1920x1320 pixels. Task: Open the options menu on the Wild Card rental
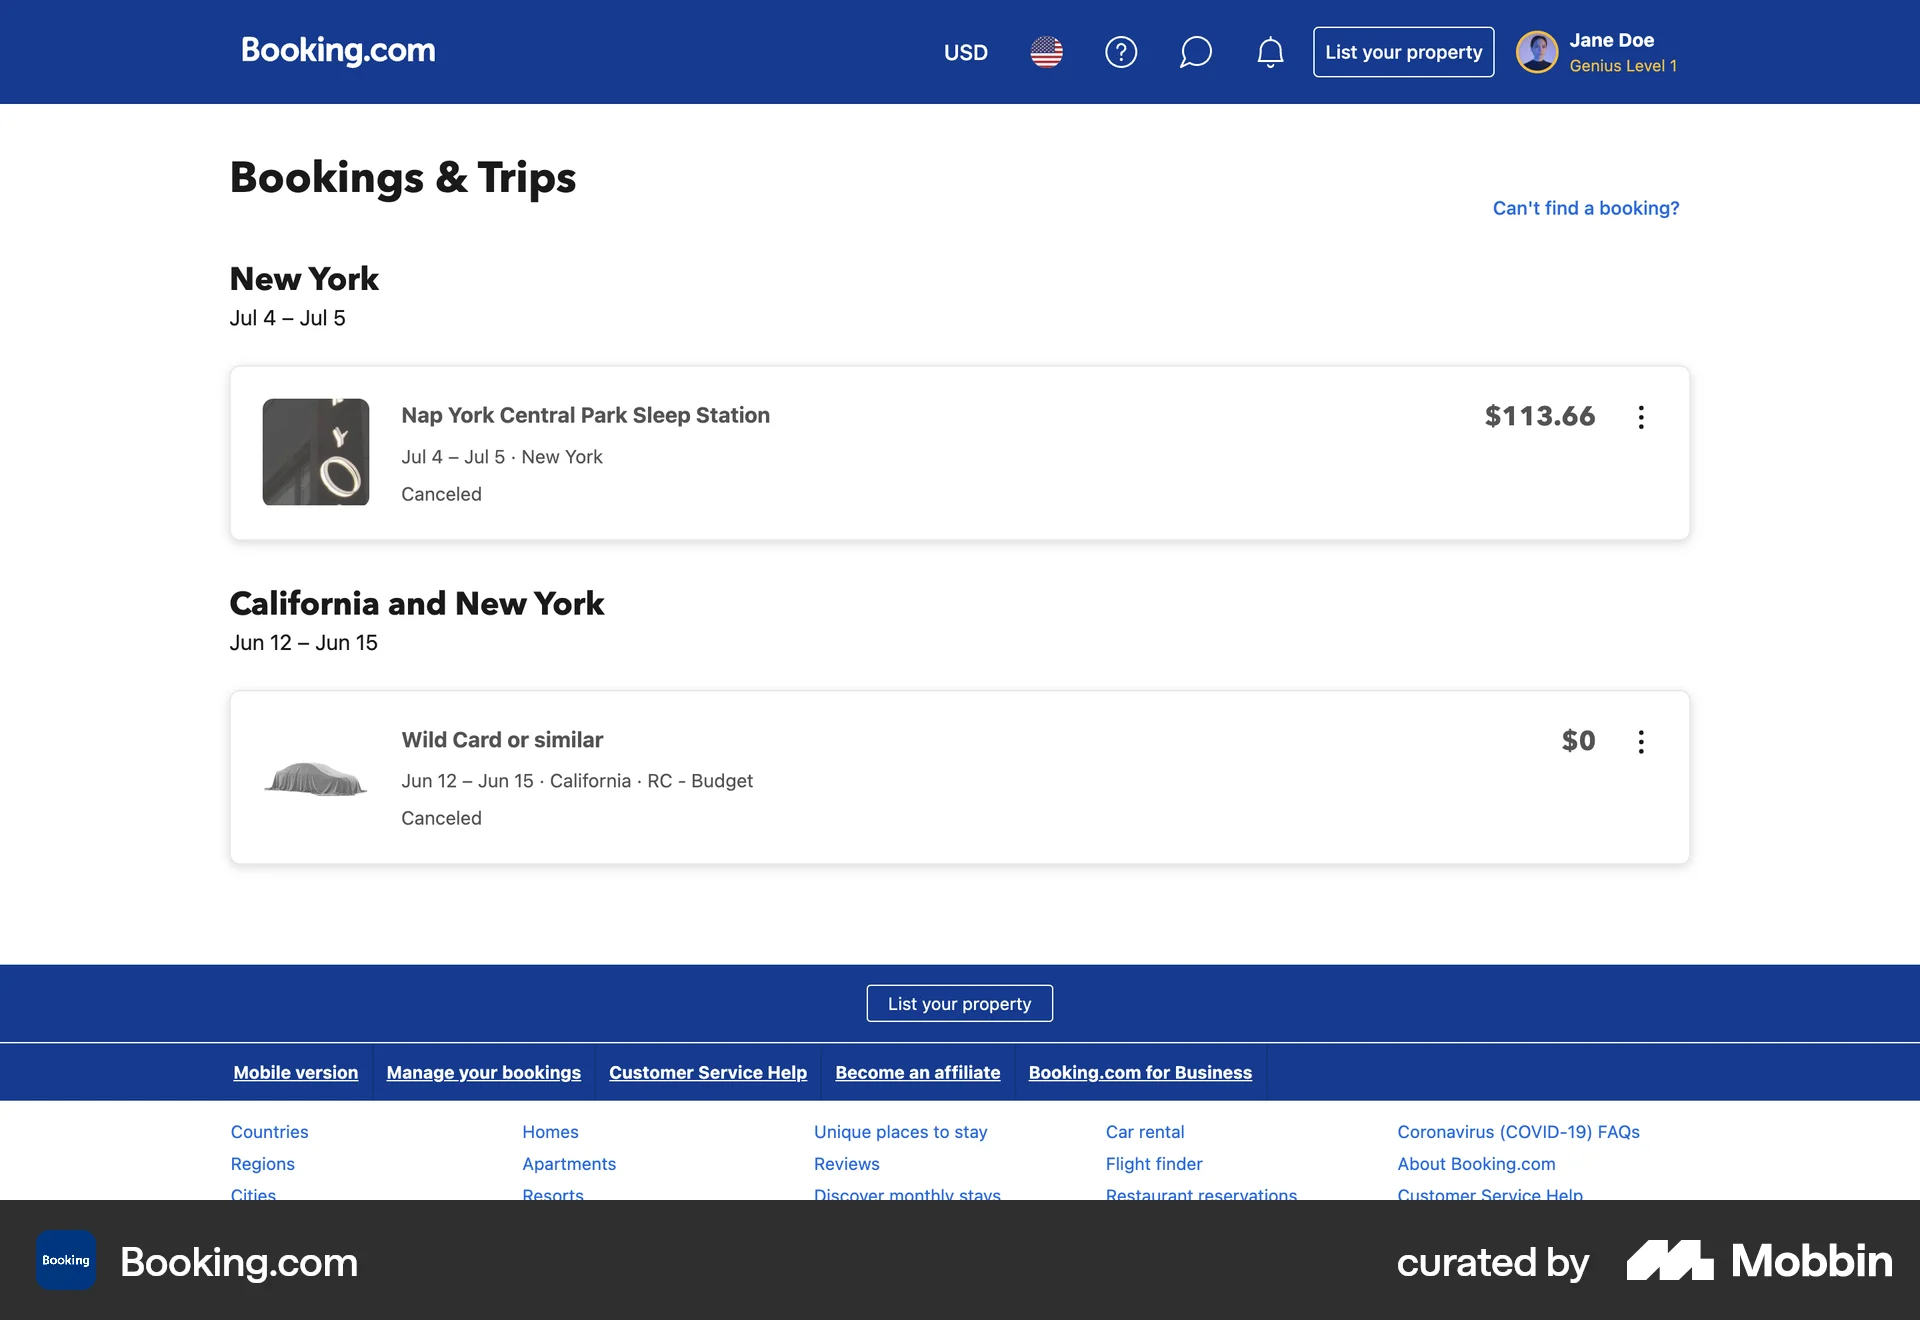(x=1641, y=742)
